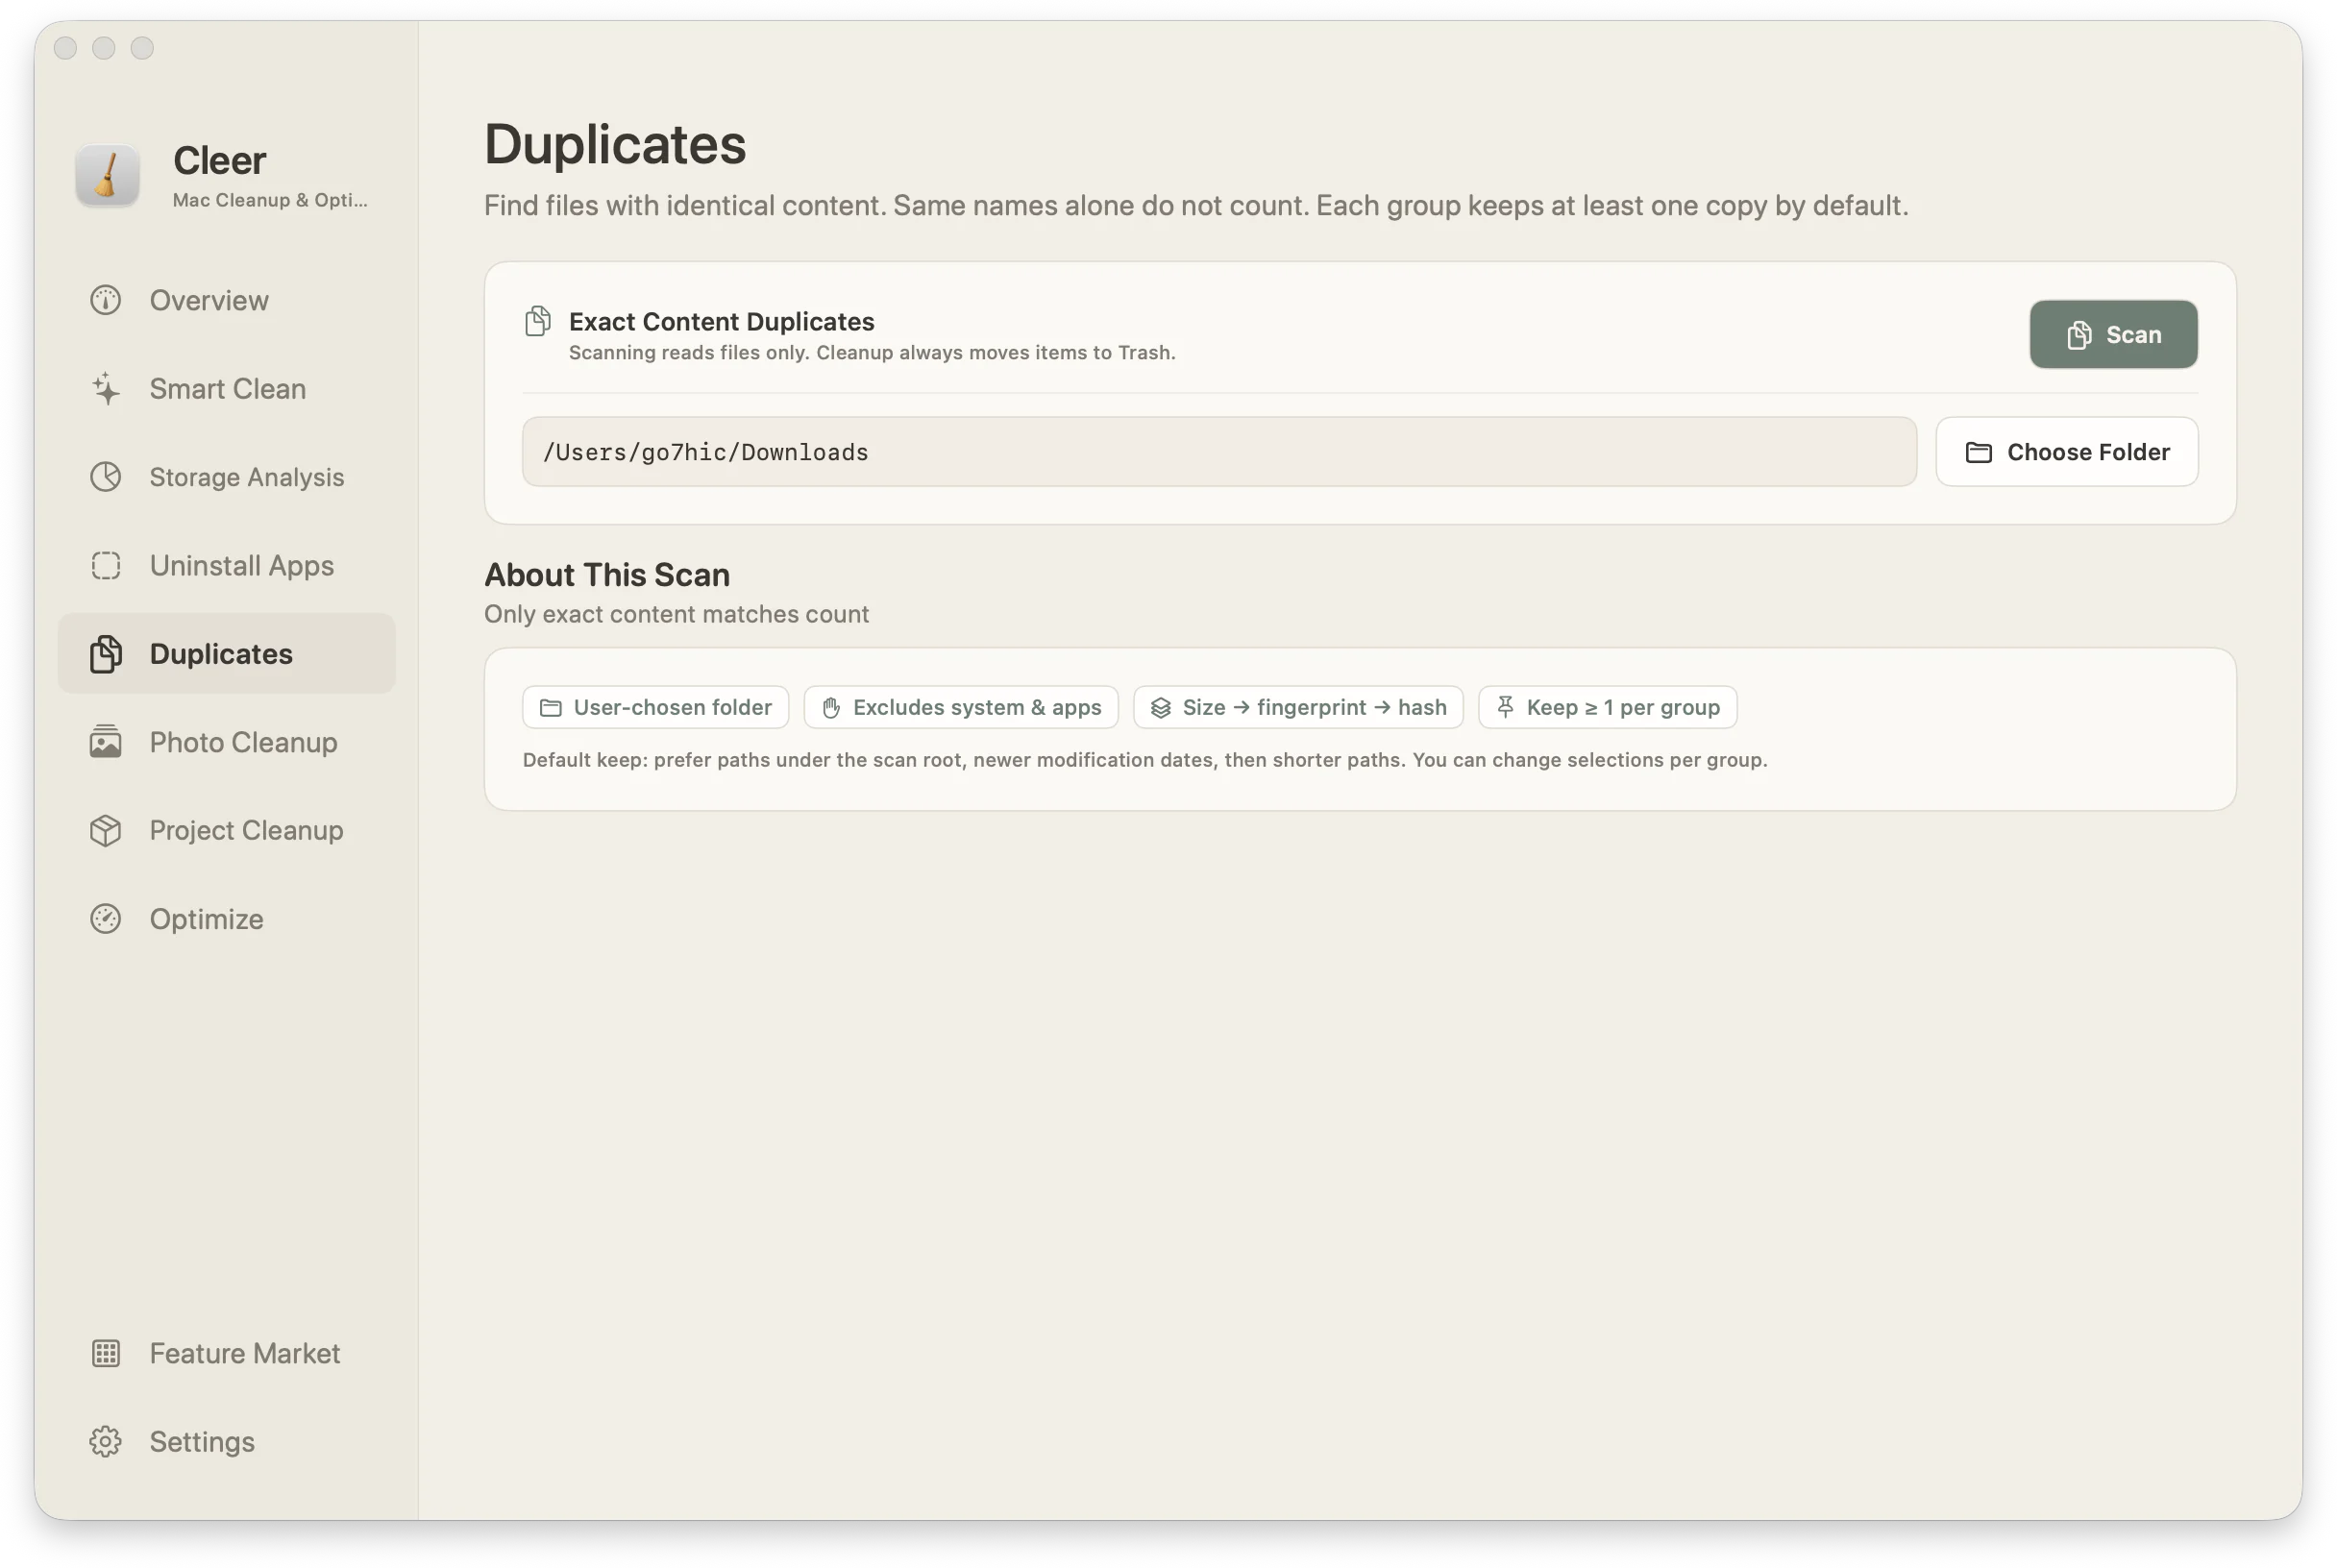Click the Settings gear icon
The image size is (2337, 1568).
pyautogui.click(x=105, y=1441)
